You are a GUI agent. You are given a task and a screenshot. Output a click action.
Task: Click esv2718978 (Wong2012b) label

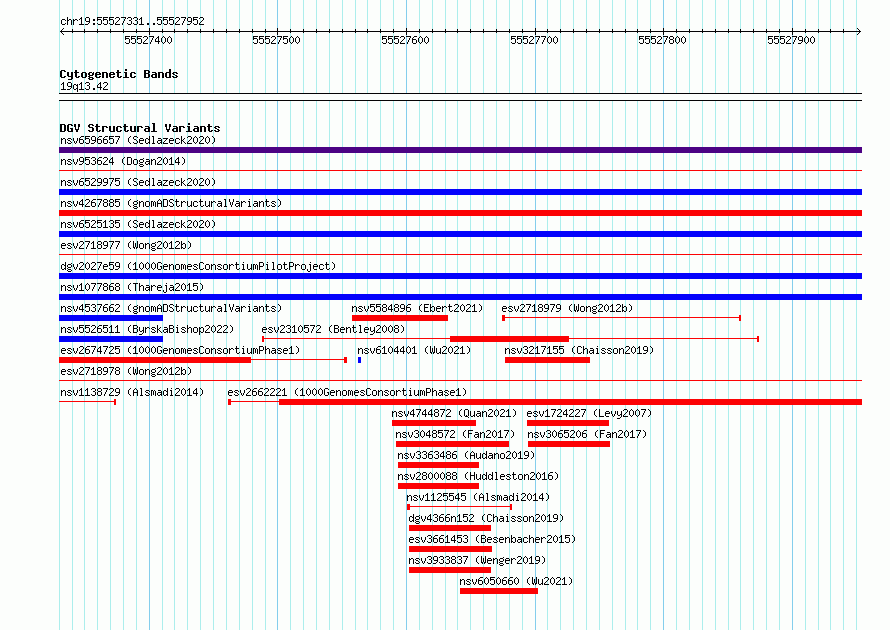(x=126, y=371)
